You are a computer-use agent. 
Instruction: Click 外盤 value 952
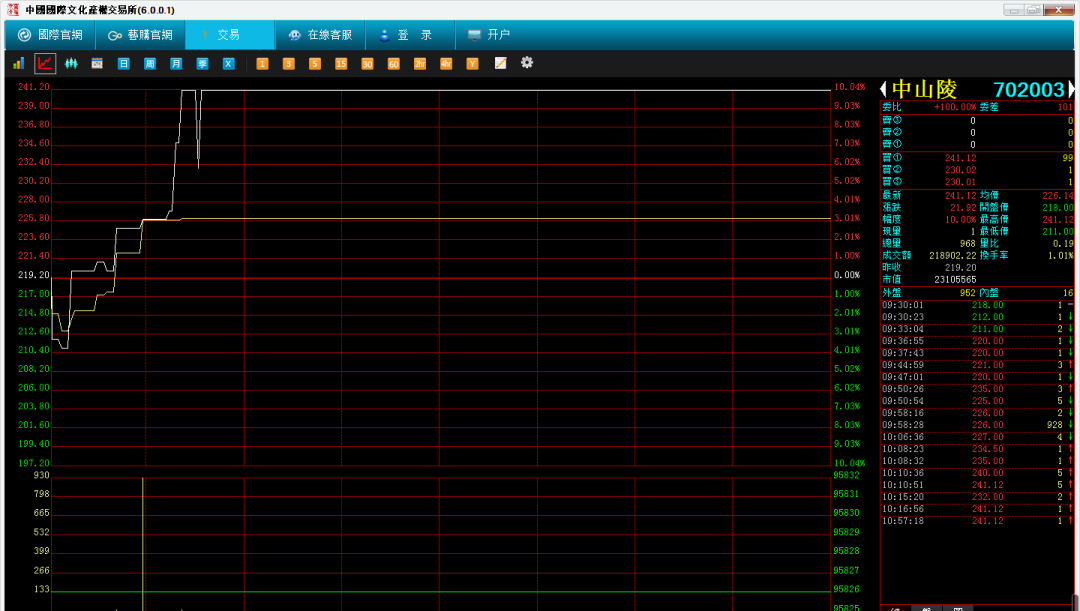pyautogui.click(x=967, y=293)
